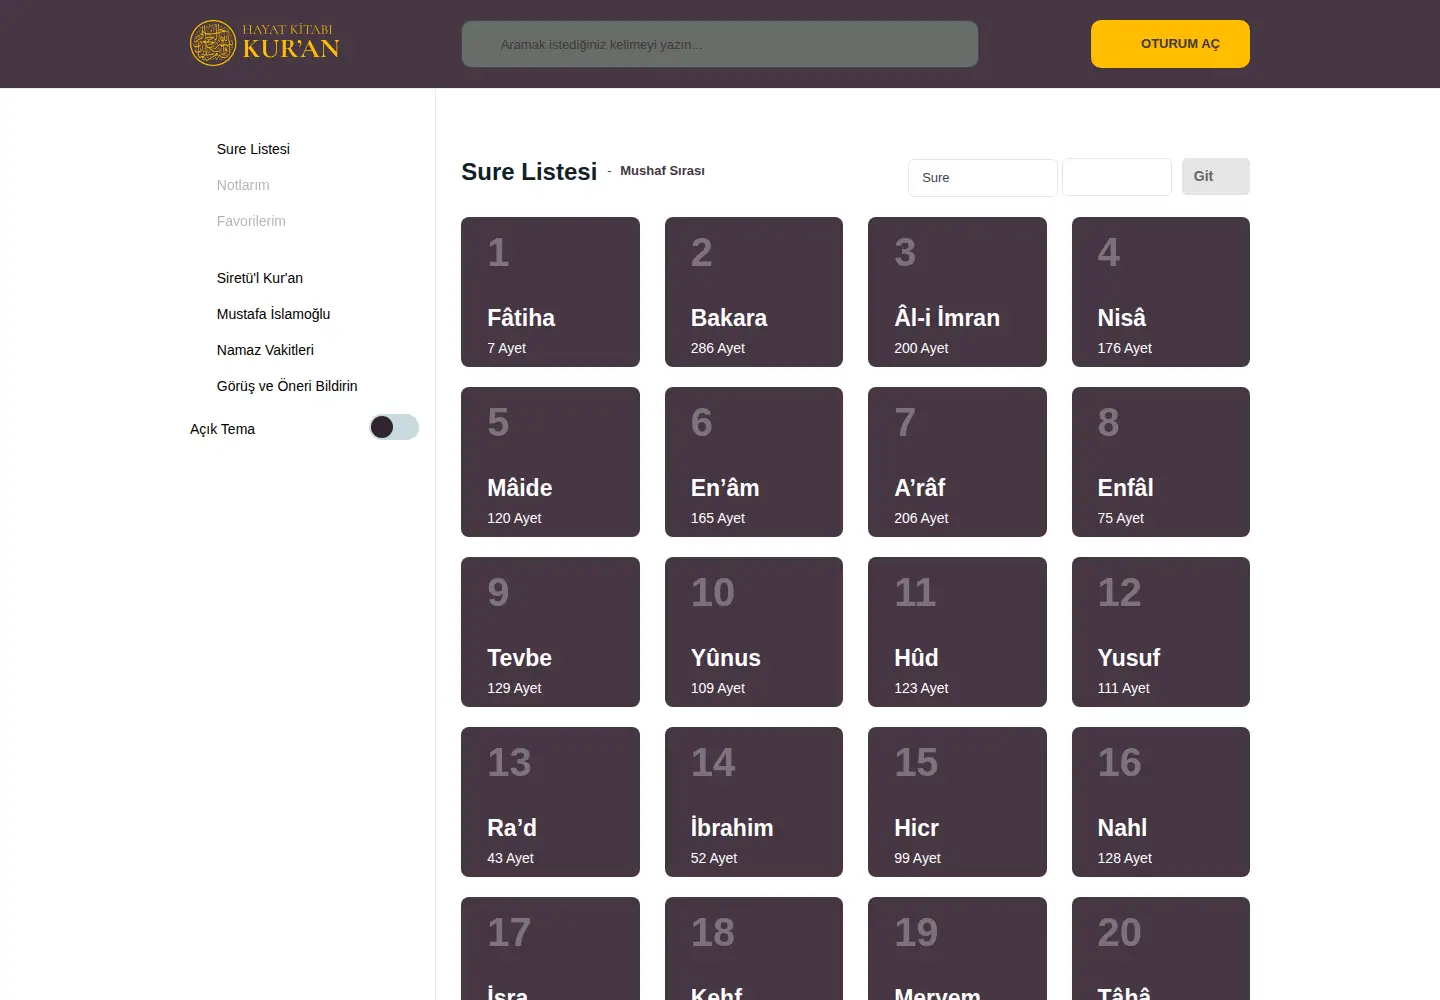Open En'âm sure card

754,462
